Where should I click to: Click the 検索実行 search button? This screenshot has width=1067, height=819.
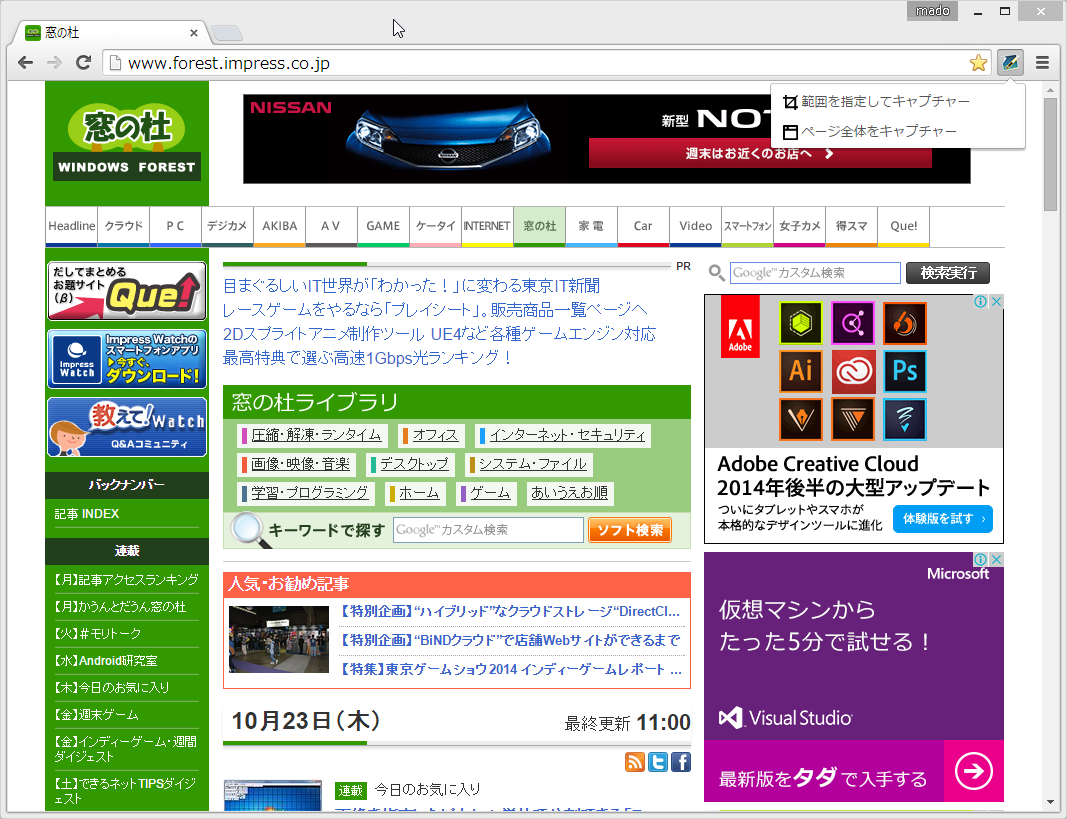coord(946,272)
